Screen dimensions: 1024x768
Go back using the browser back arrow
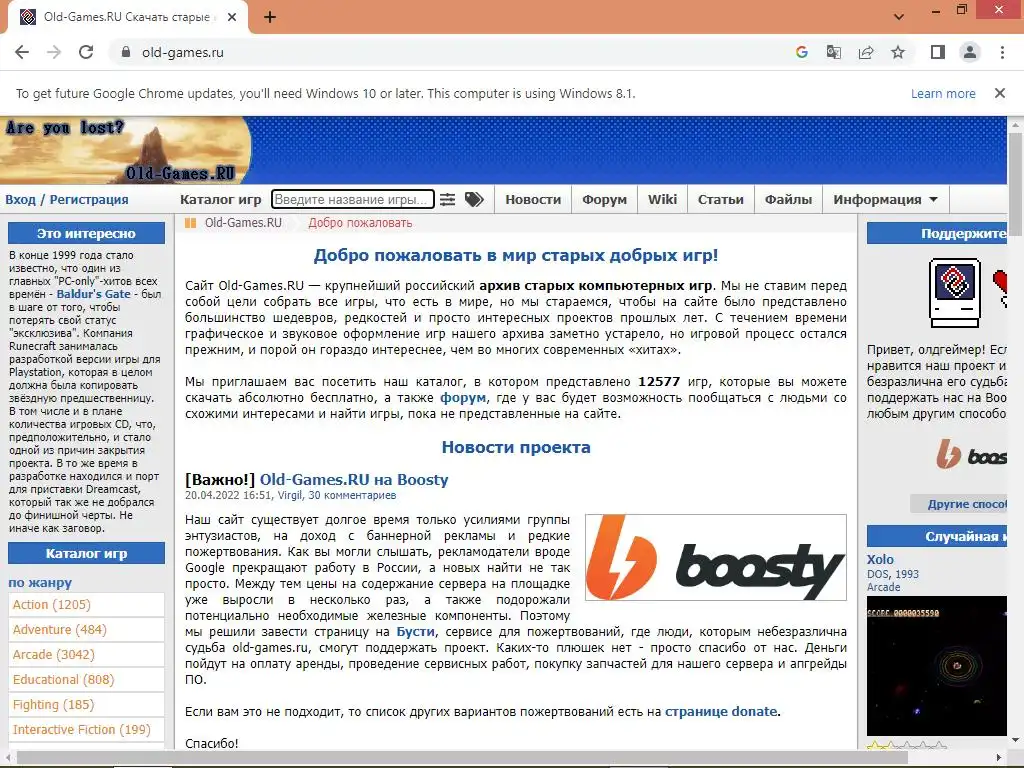pyautogui.click(x=22, y=52)
